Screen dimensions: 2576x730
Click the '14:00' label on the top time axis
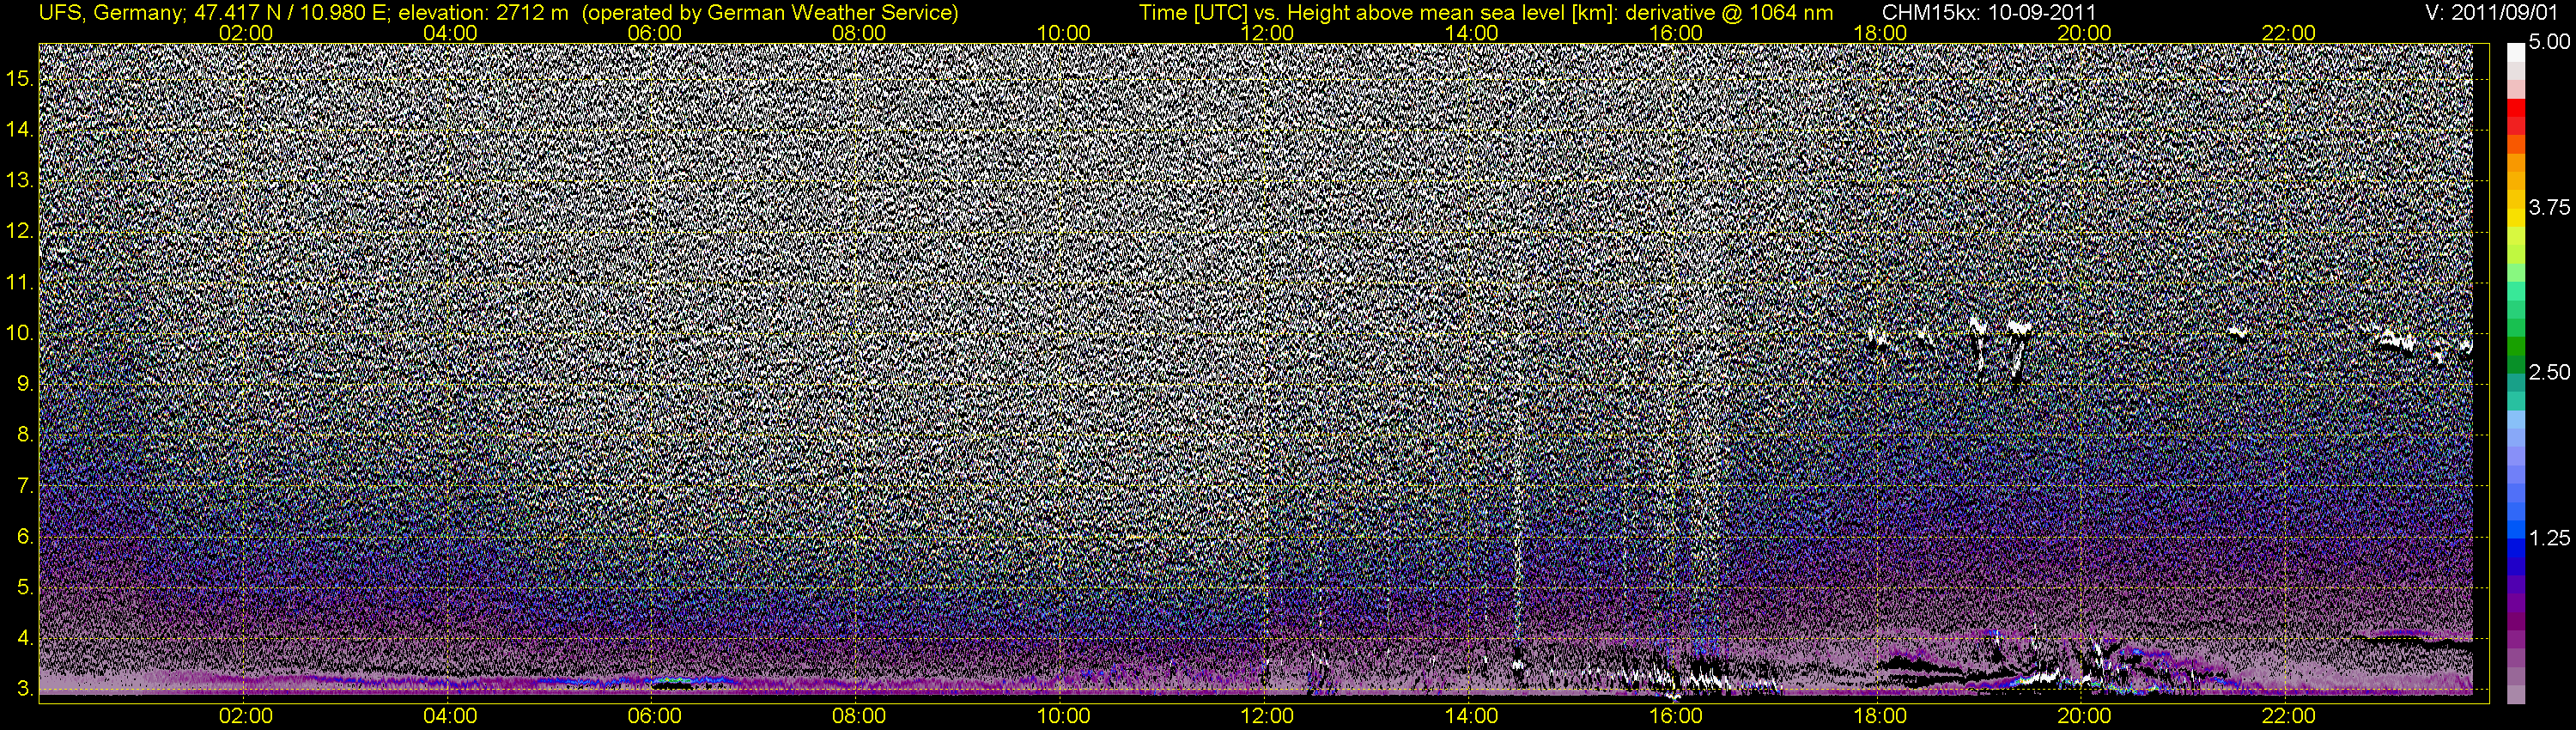[1472, 33]
